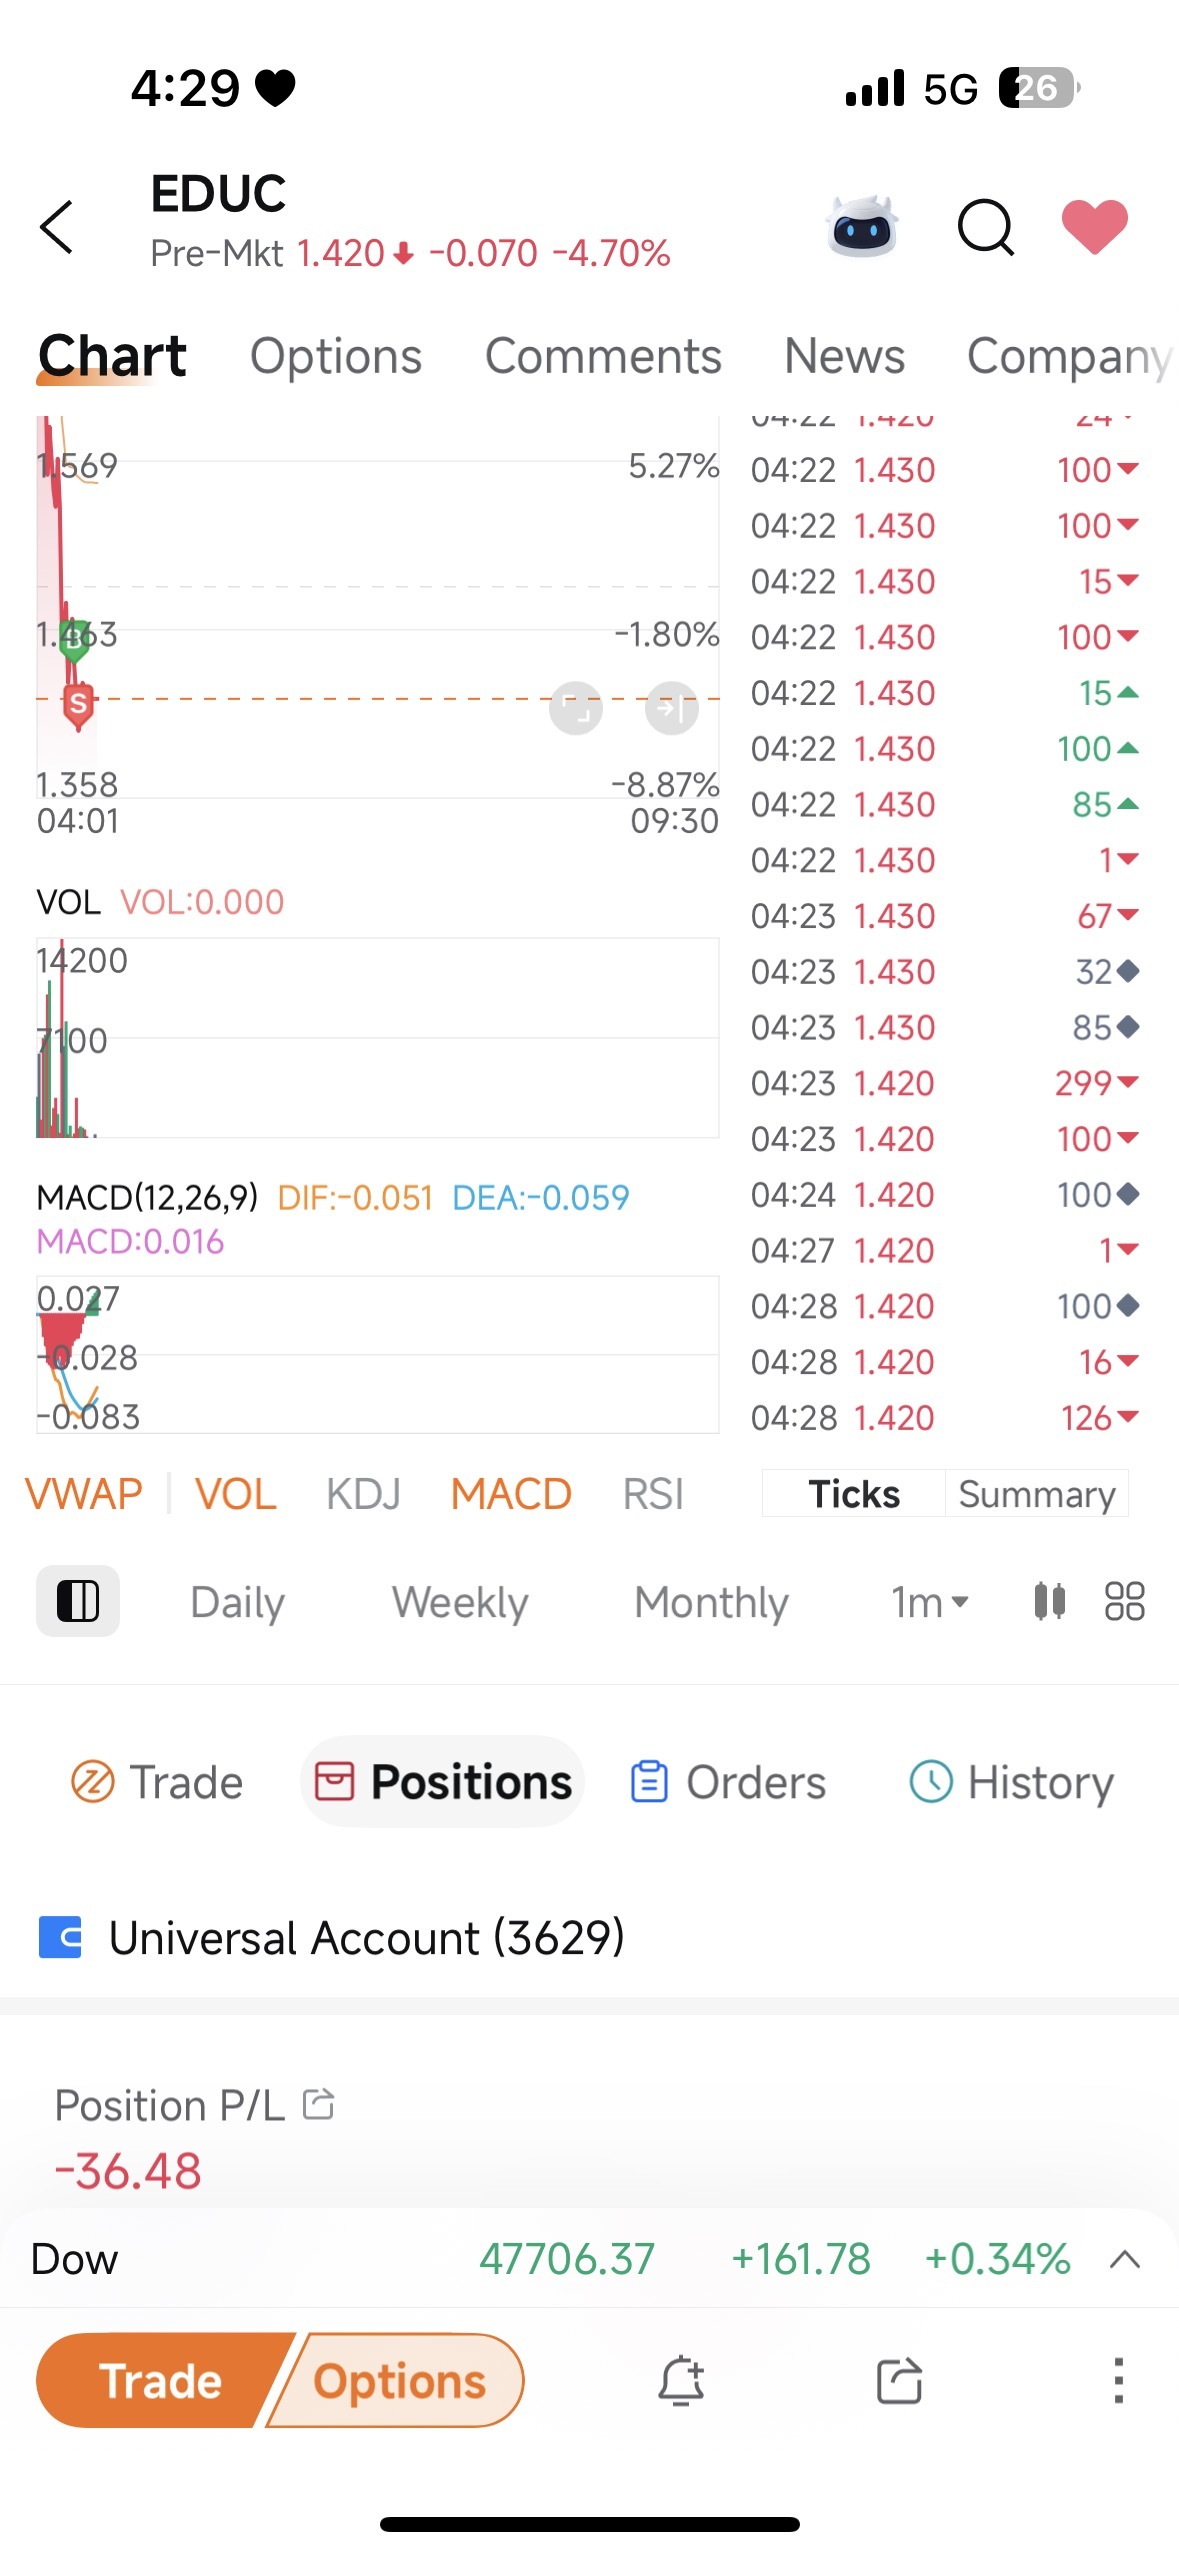Open the robot AI assistant icon
This screenshot has height=2556, width=1179.
tap(862, 227)
